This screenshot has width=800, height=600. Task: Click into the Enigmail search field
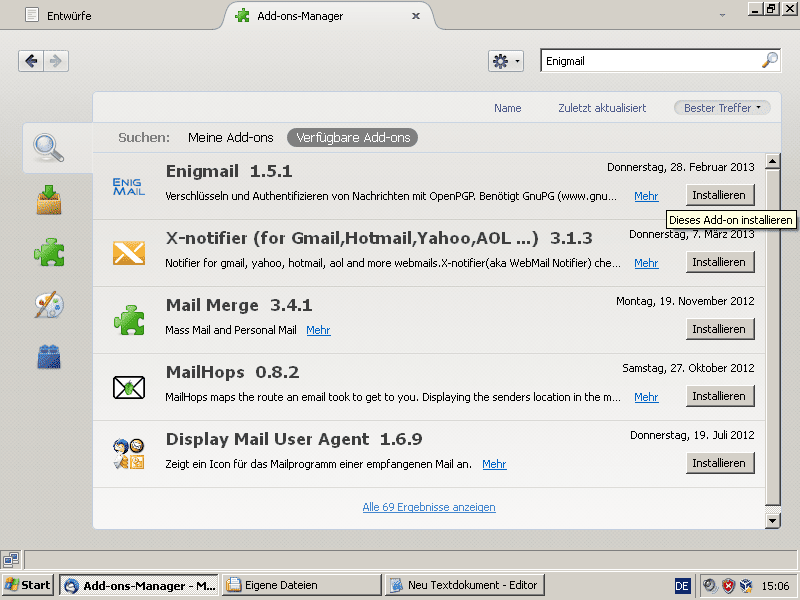pos(650,61)
